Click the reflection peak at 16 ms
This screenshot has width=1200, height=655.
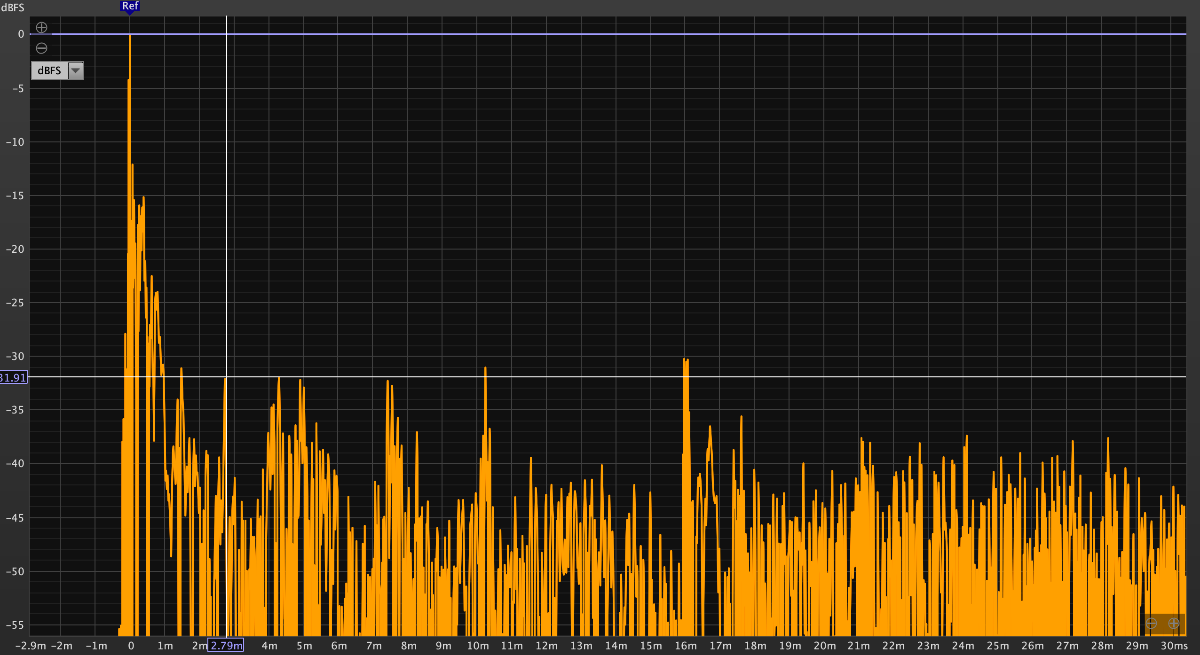pos(685,362)
